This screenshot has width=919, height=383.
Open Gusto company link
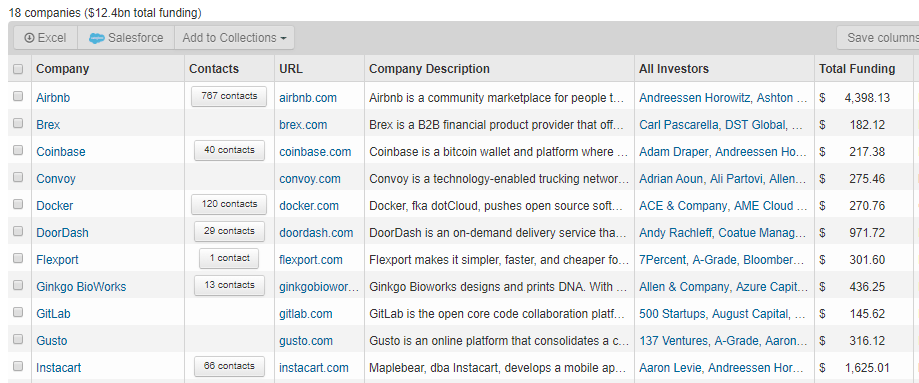(x=52, y=341)
